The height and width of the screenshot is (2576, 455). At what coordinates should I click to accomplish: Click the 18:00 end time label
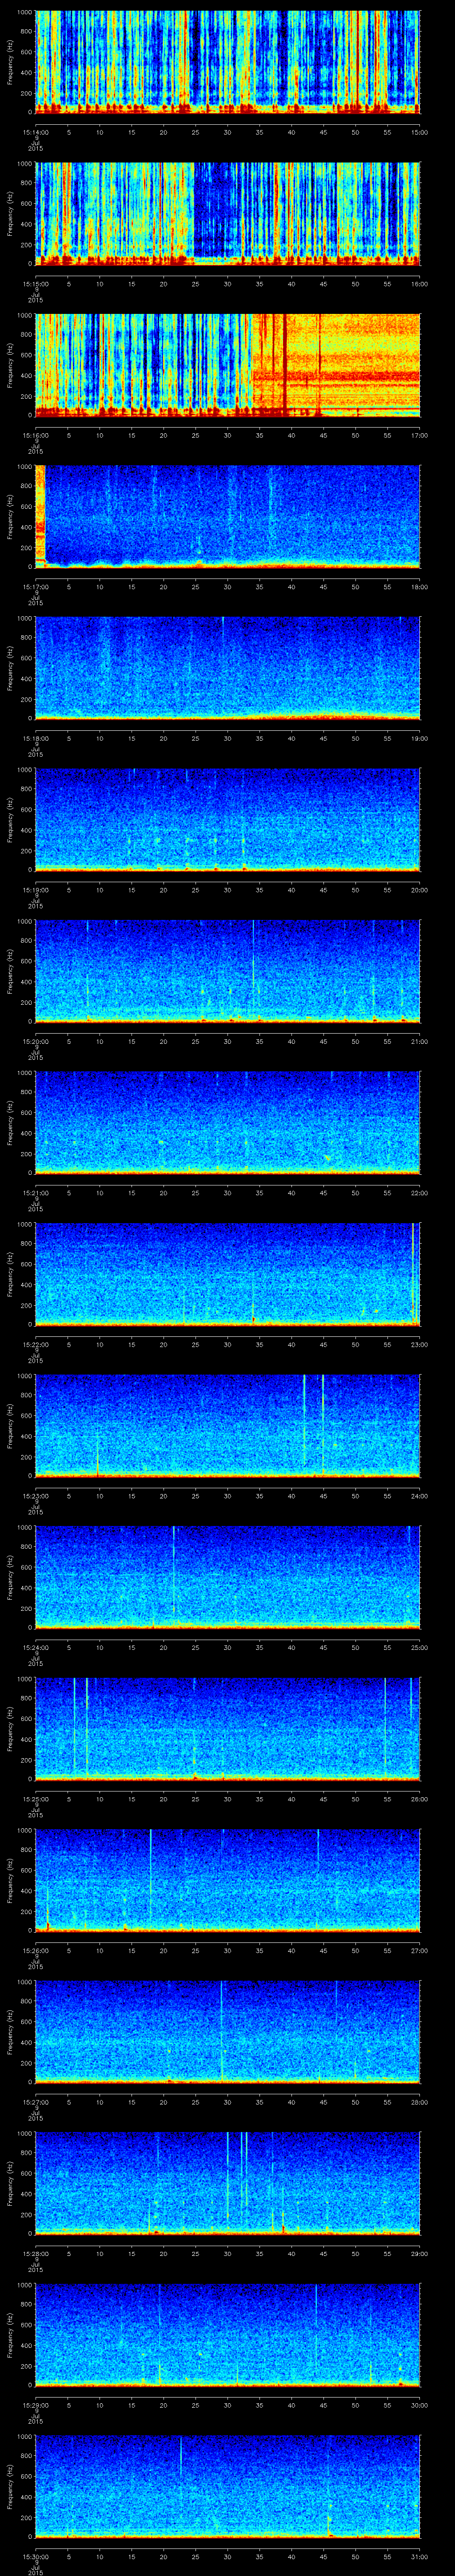419,586
